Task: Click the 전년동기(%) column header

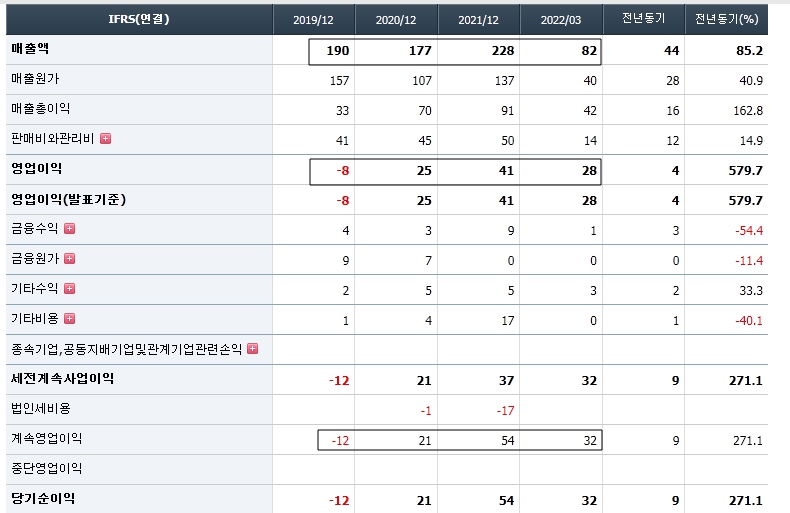Action: [727, 19]
